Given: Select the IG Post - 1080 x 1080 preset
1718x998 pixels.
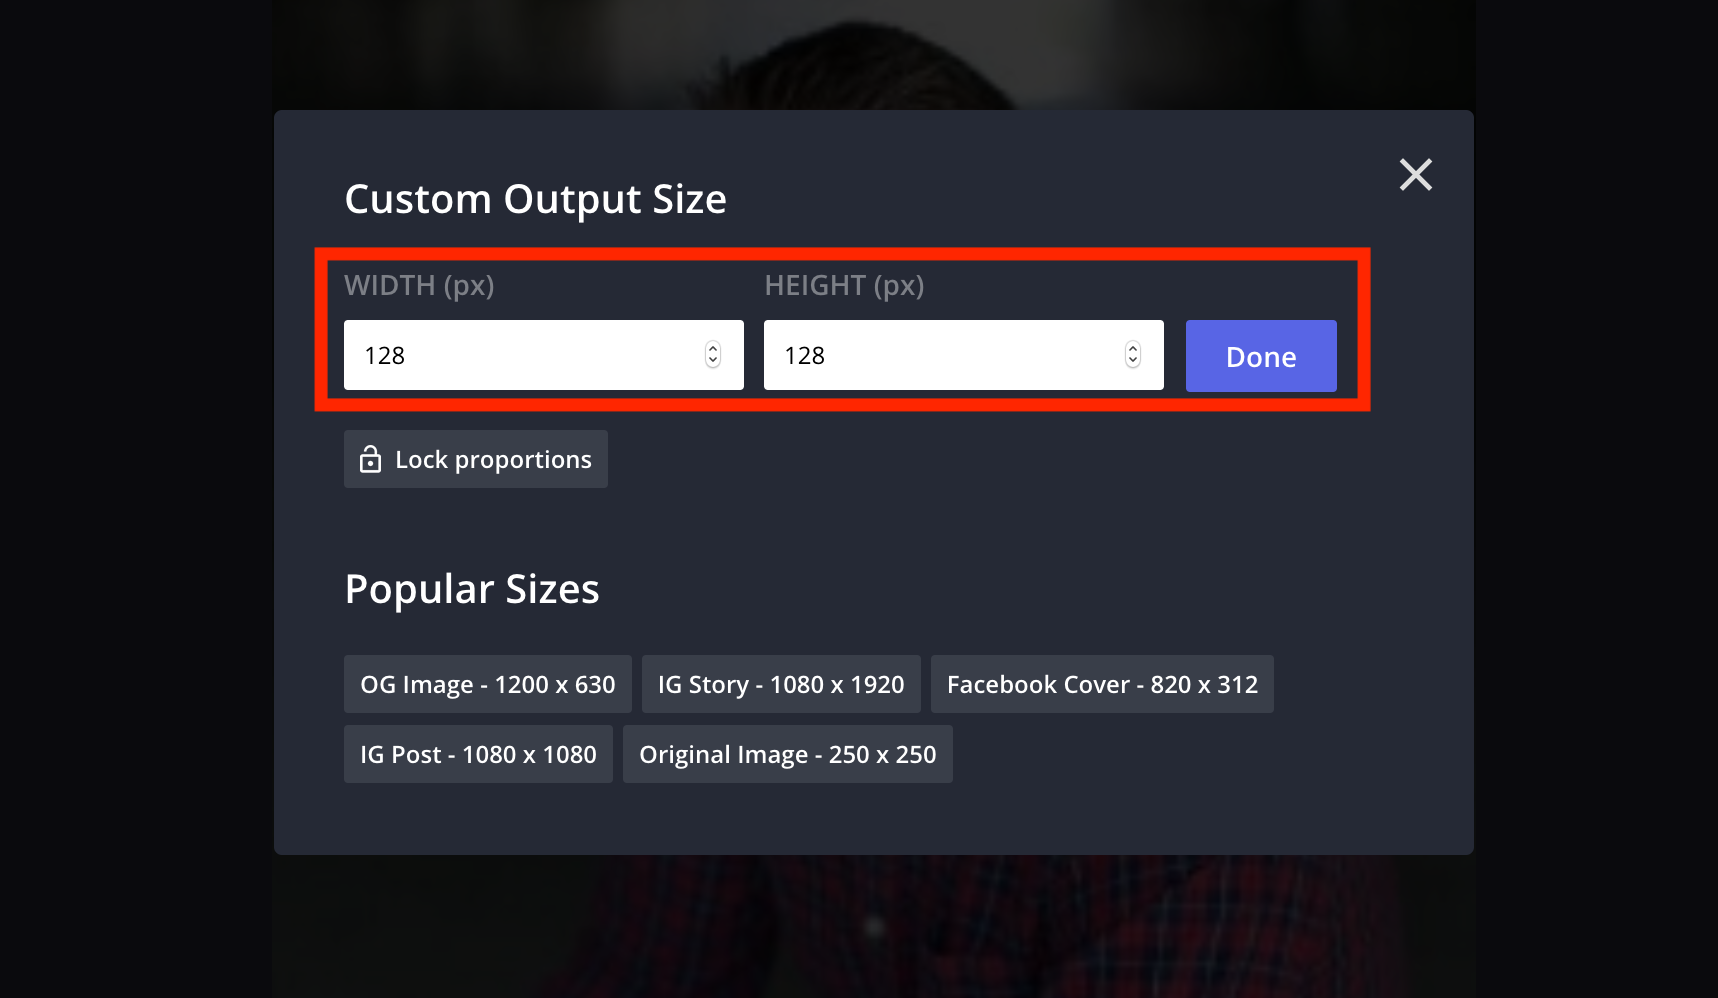Looking at the screenshot, I should pos(478,754).
